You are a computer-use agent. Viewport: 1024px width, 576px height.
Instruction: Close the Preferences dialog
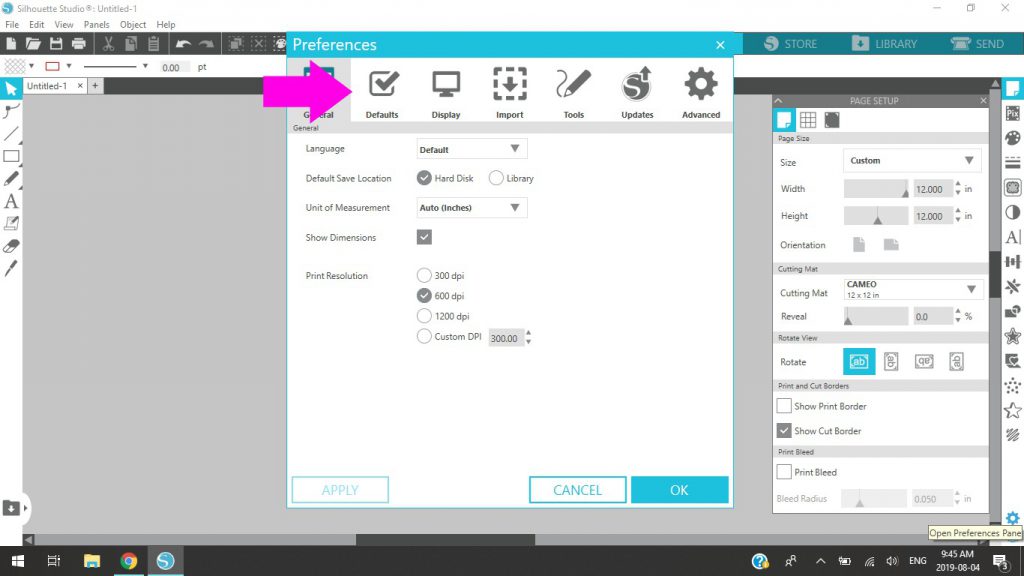720,45
